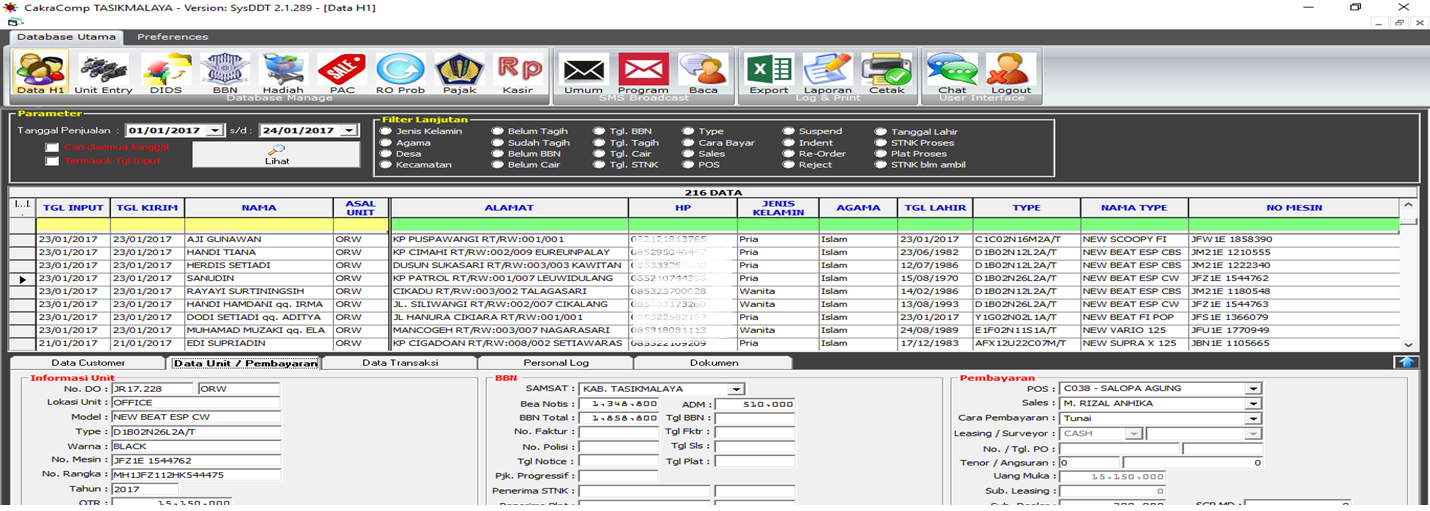Click the DIDS toolbar icon
1430x511 pixels.
coord(166,73)
